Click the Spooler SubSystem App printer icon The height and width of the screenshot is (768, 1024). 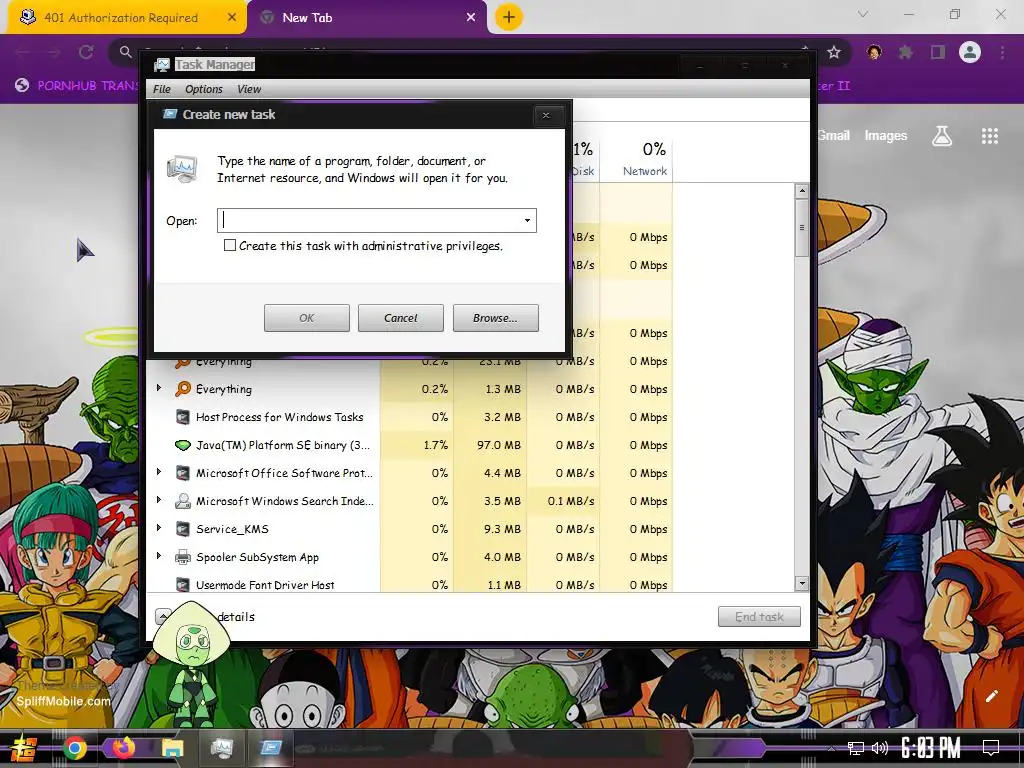[x=183, y=557]
